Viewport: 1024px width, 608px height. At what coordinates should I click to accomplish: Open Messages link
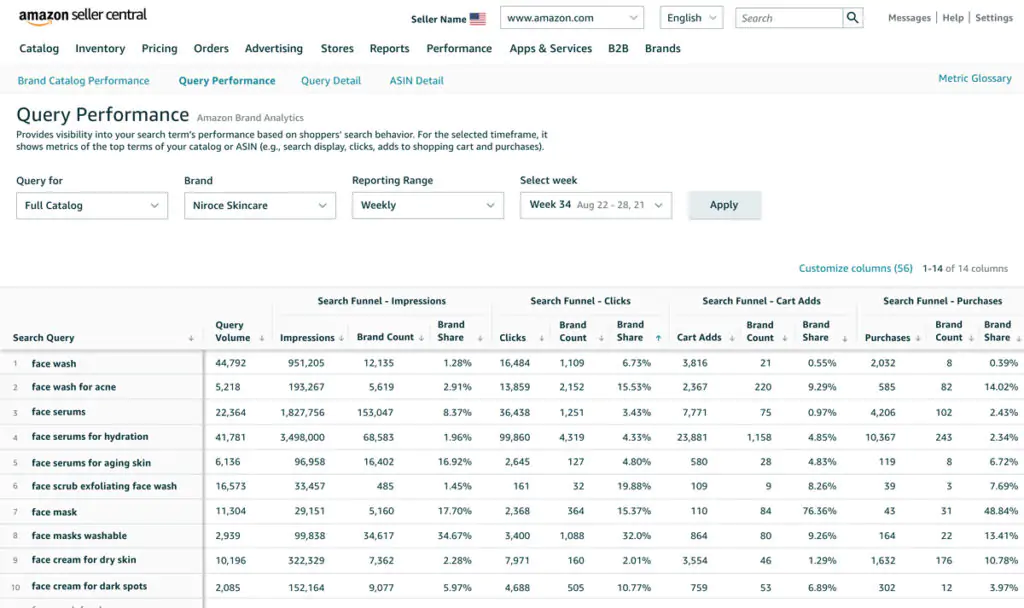point(909,18)
